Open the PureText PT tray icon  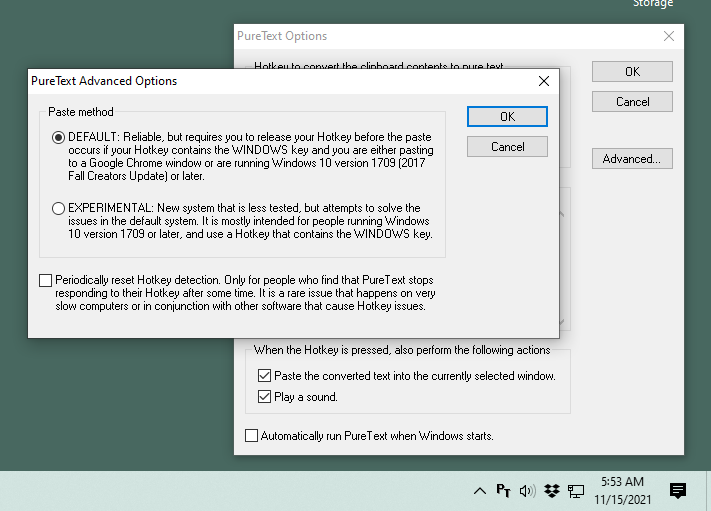tap(503, 491)
